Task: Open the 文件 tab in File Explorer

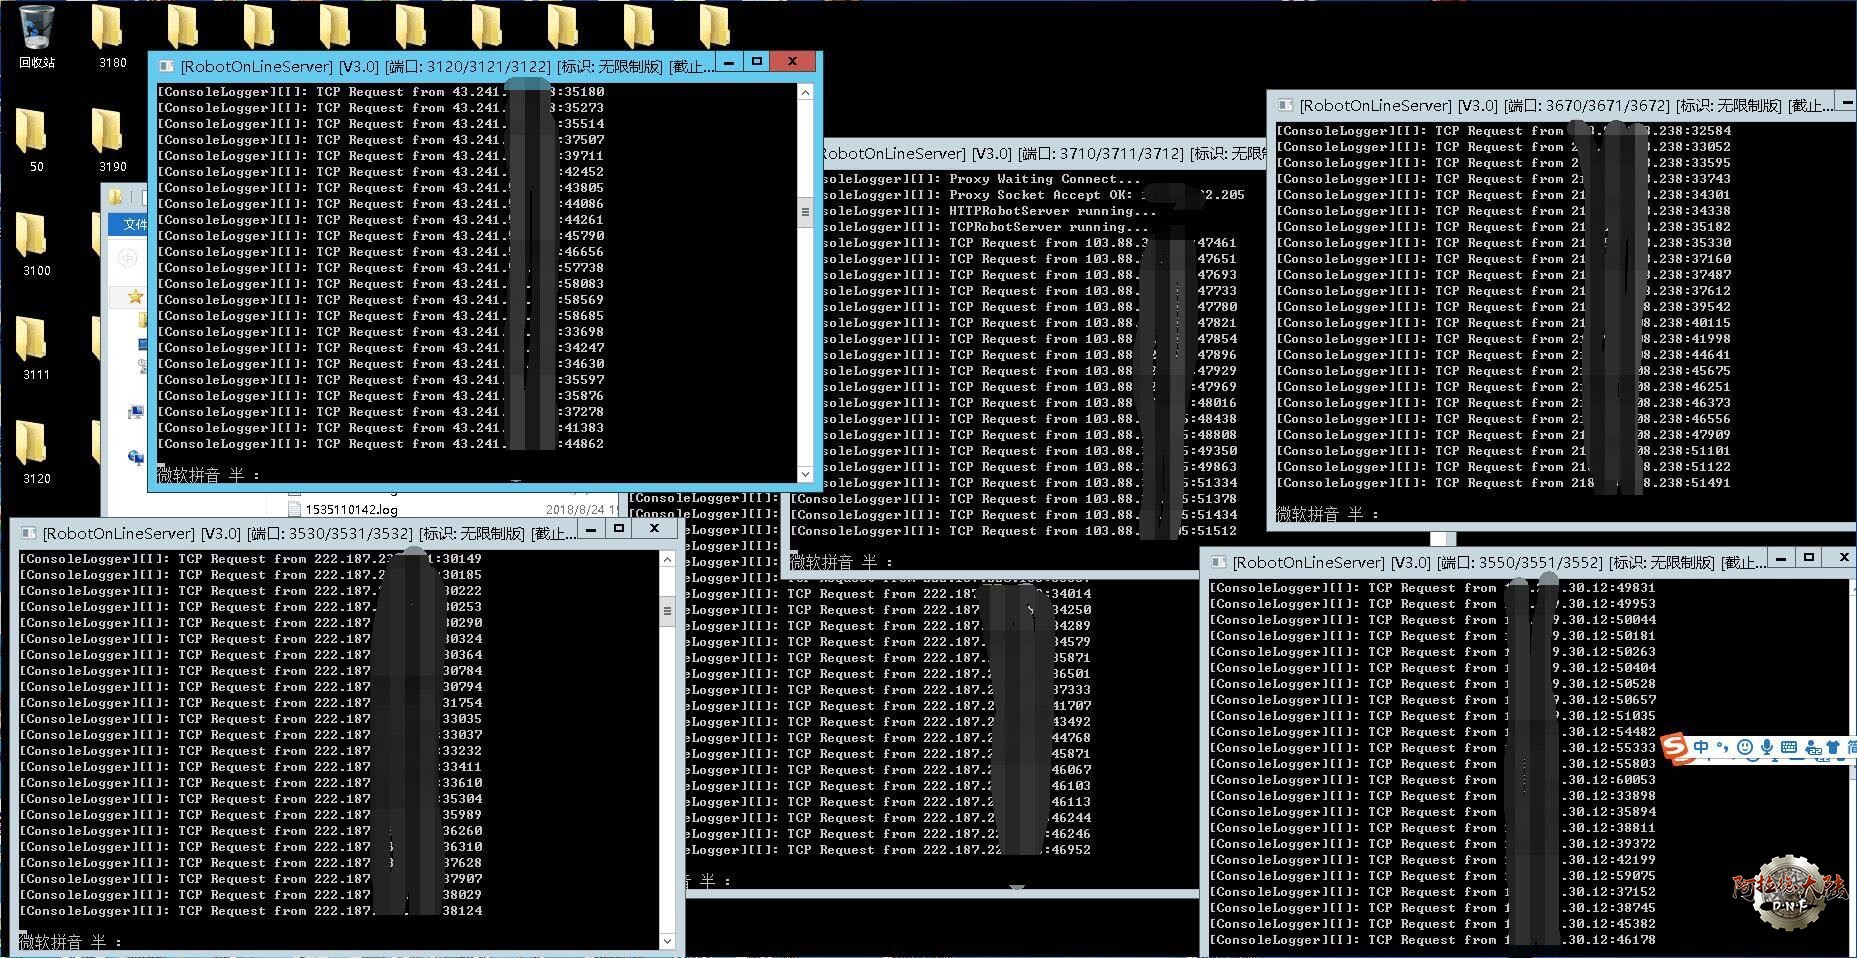Action: [x=135, y=225]
